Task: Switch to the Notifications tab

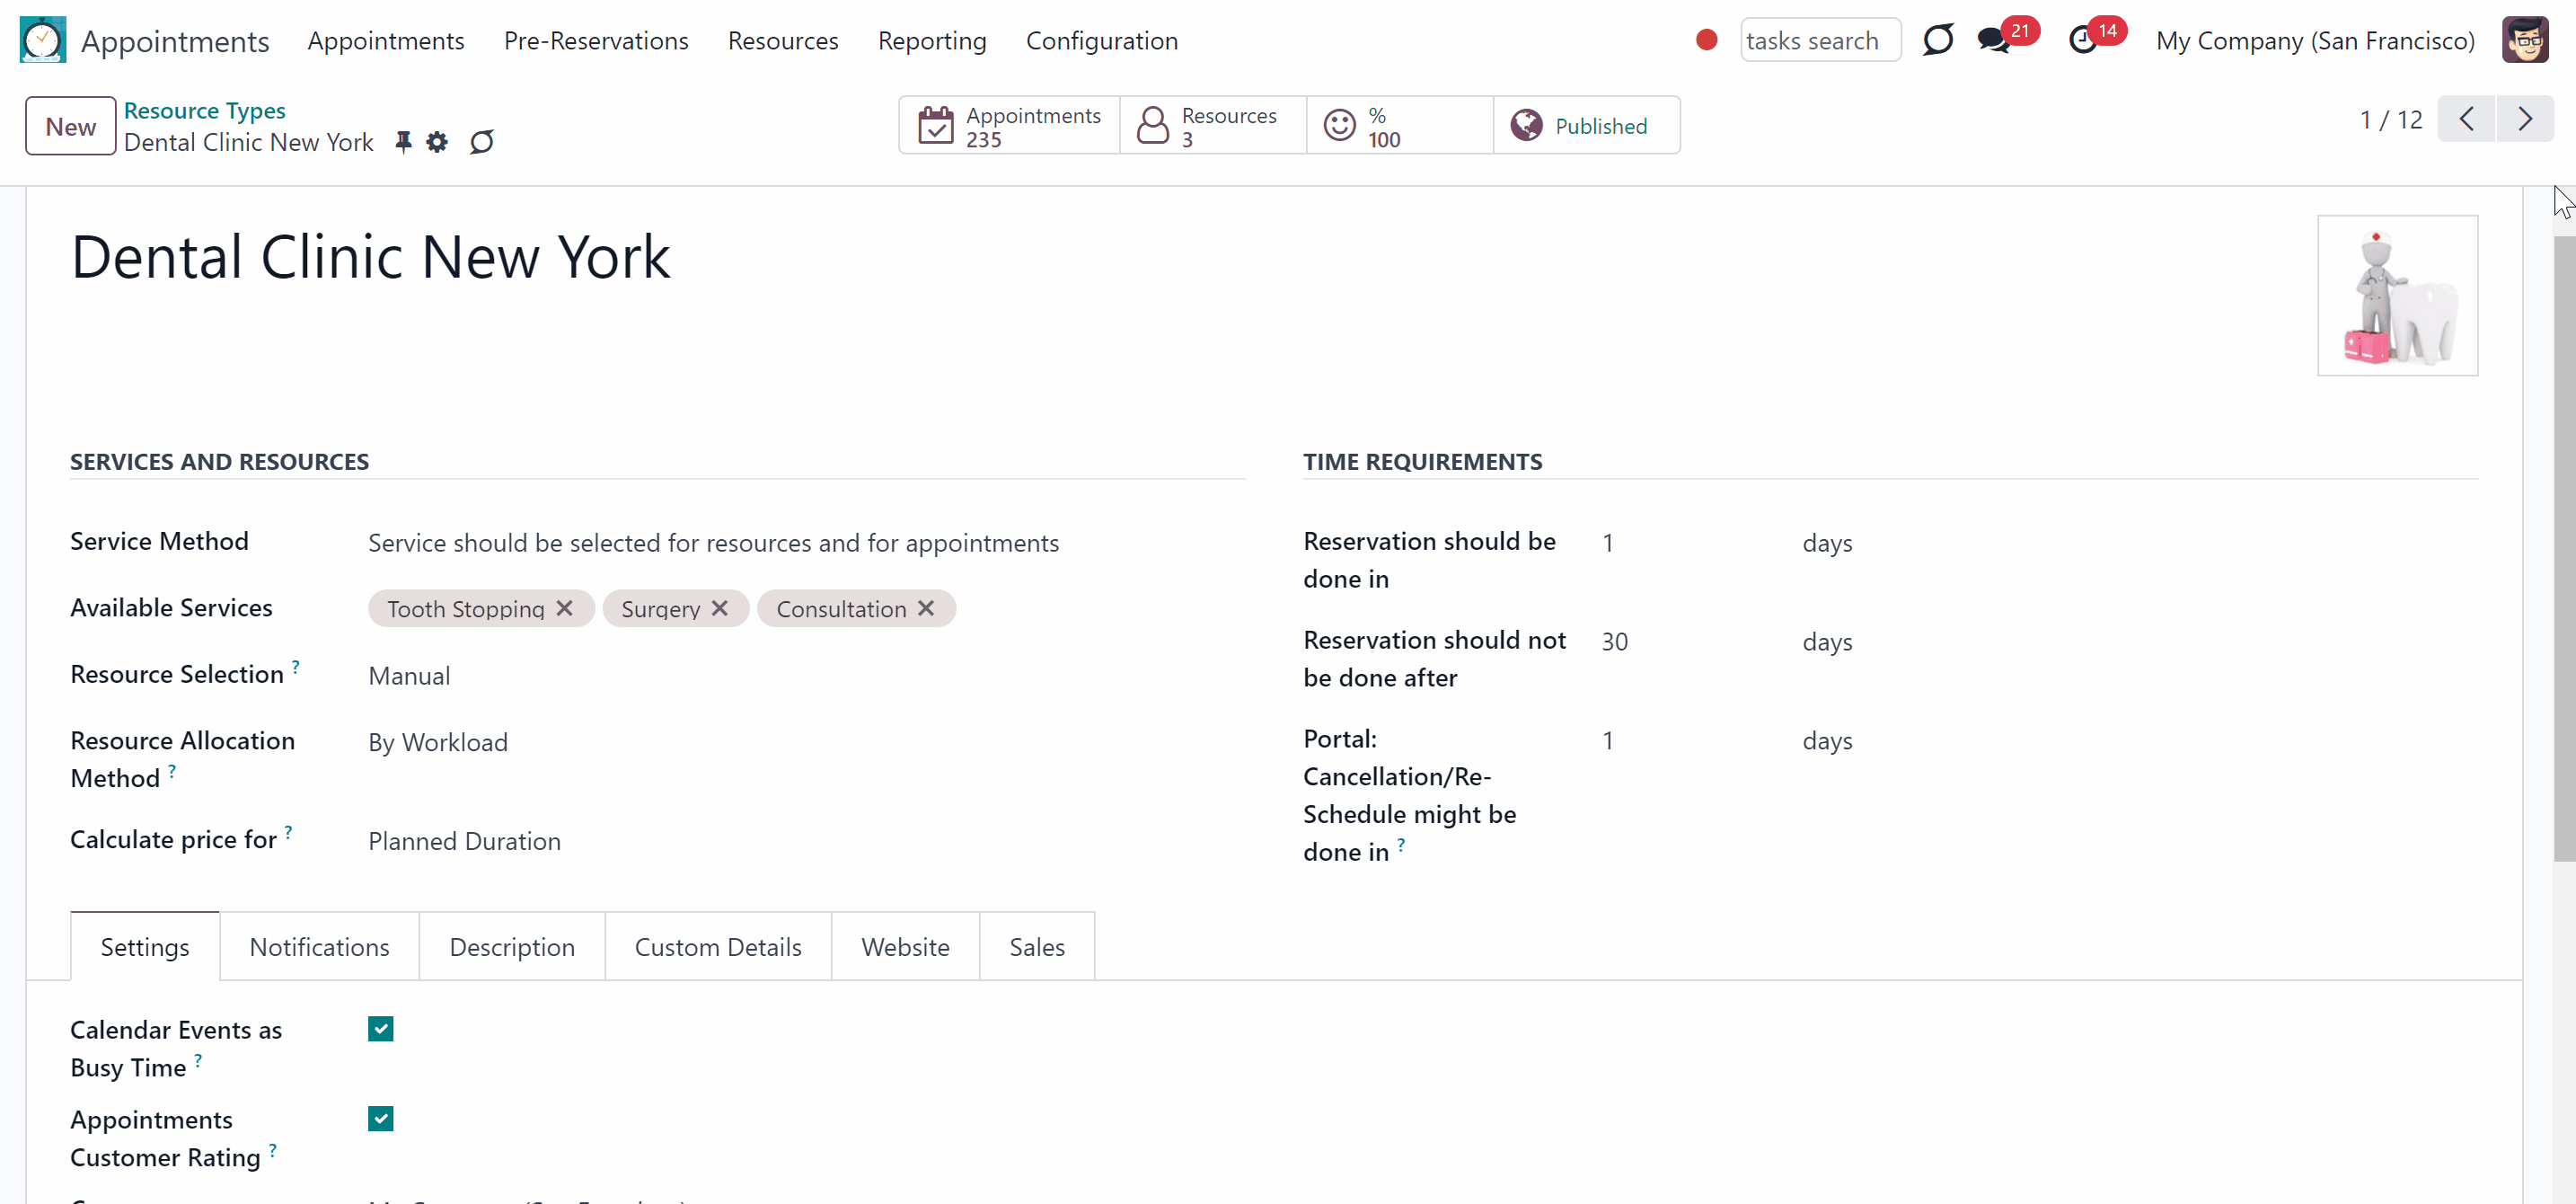Action: click(x=319, y=947)
